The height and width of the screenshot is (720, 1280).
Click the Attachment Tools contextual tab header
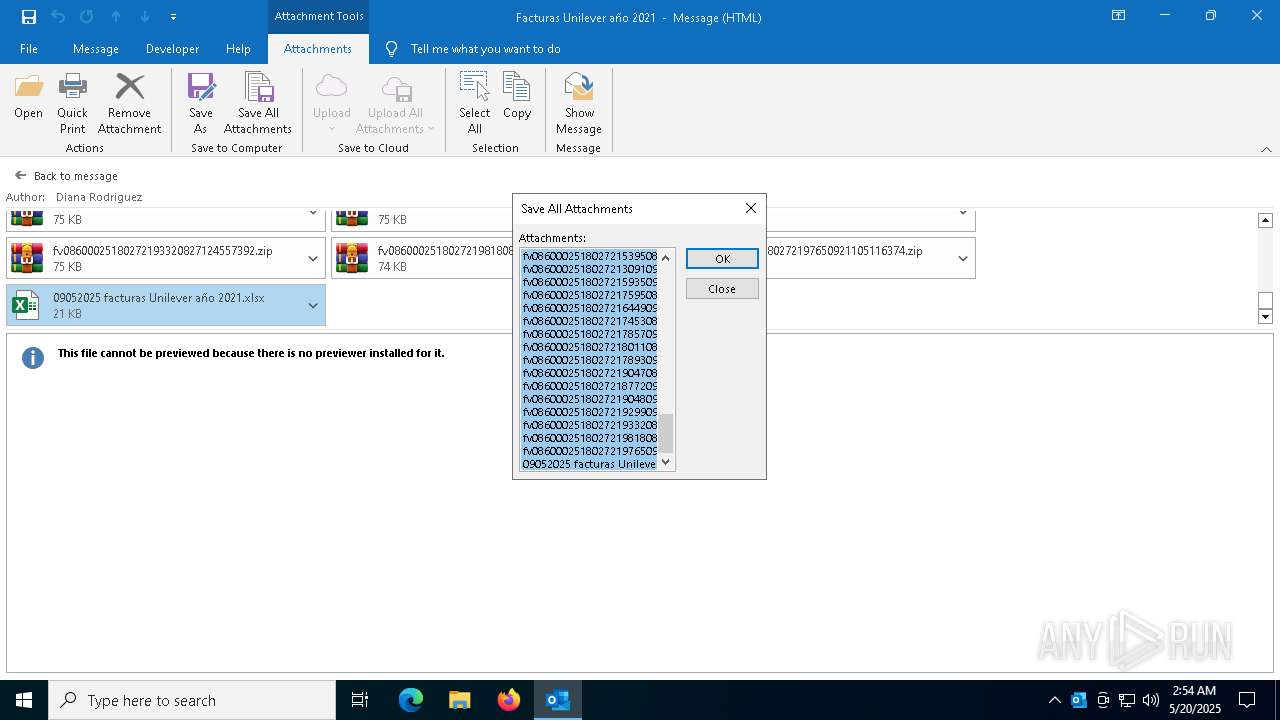pos(319,16)
